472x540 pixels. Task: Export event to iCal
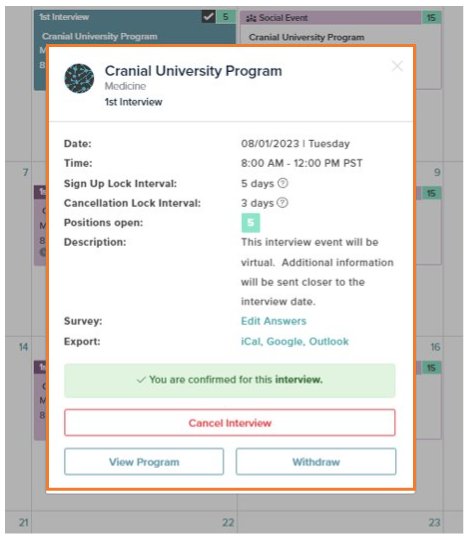(251, 341)
